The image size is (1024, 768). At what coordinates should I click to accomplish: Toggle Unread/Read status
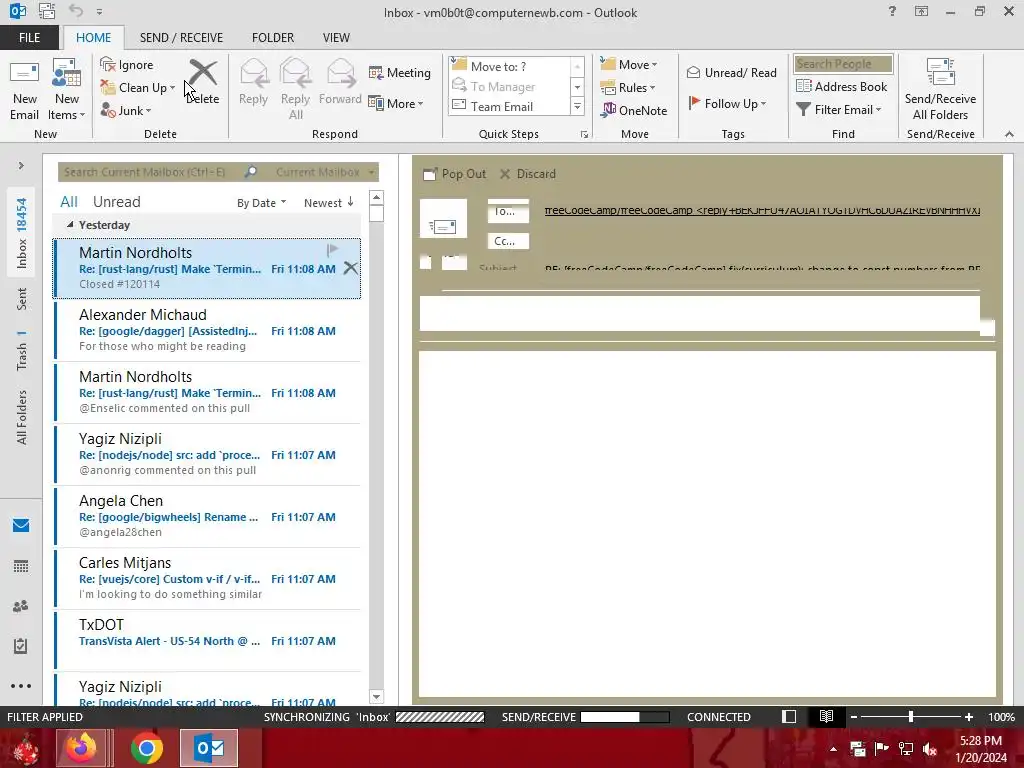[732, 72]
